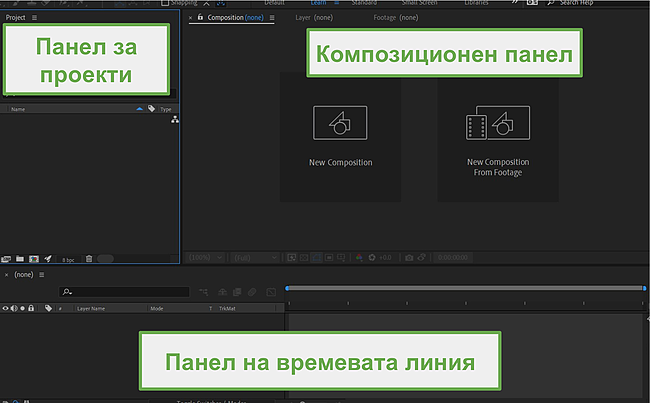This screenshot has height=403, width=650.
Task: Close the Composition (none) viewer tab
Action: tap(190, 18)
